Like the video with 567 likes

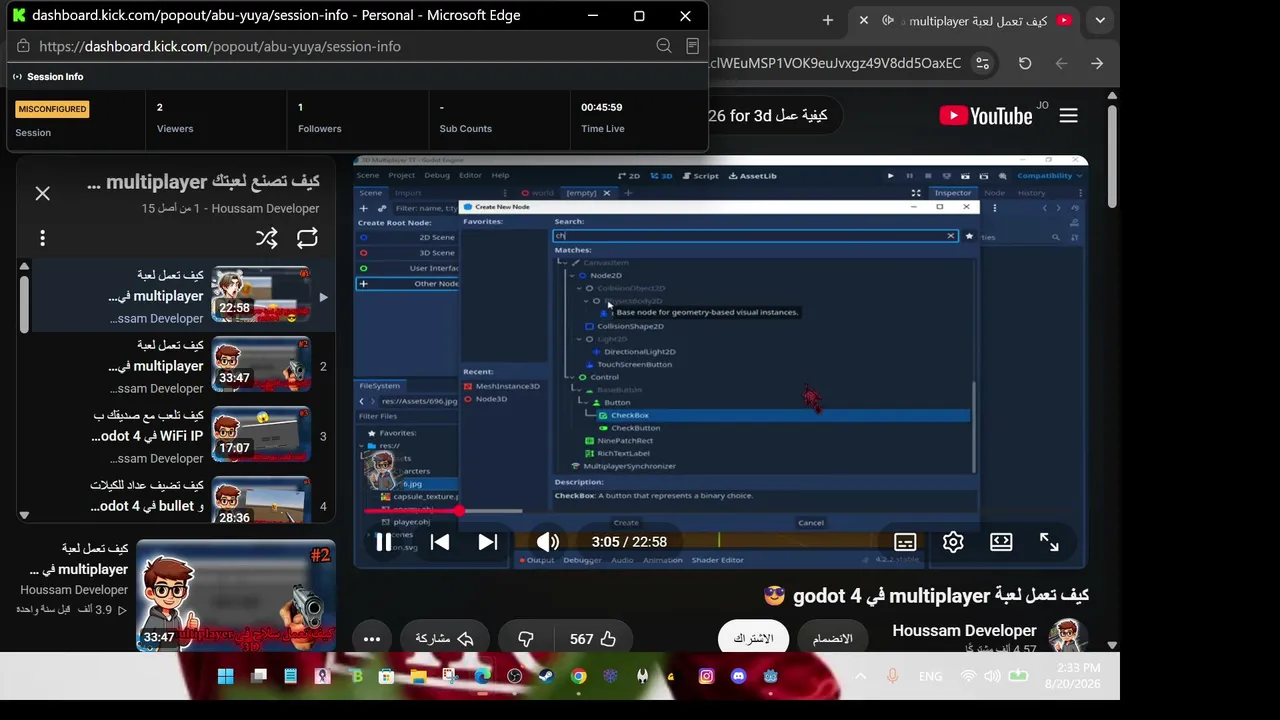(x=594, y=639)
